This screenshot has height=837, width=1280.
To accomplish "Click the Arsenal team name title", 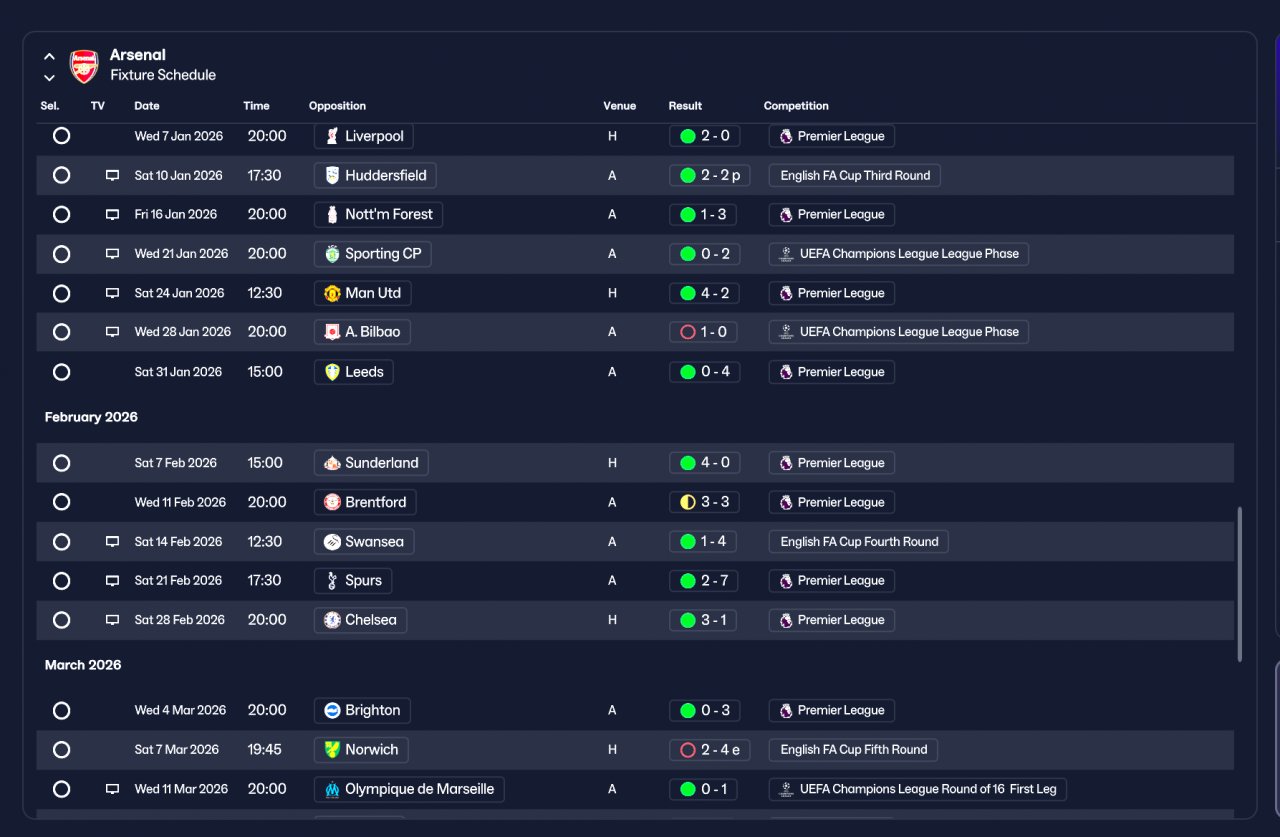I will coord(138,55).
